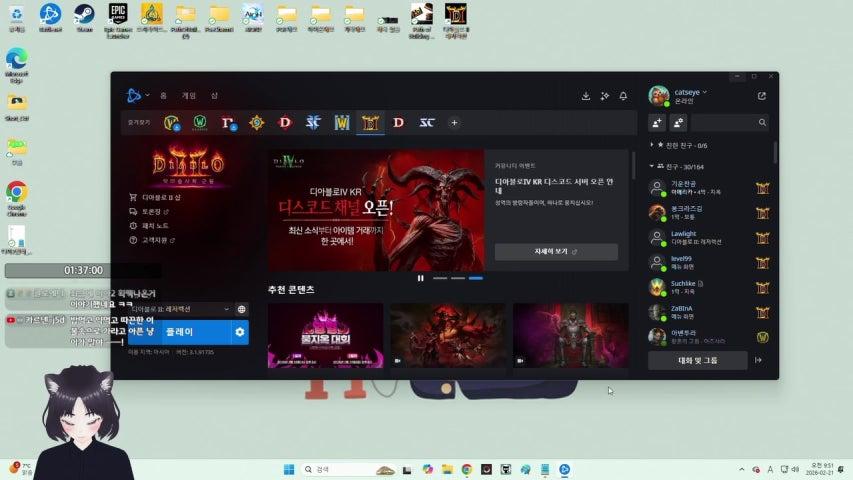Click the region globe icon
Screen dimensions: 853x480
[241, 310]
